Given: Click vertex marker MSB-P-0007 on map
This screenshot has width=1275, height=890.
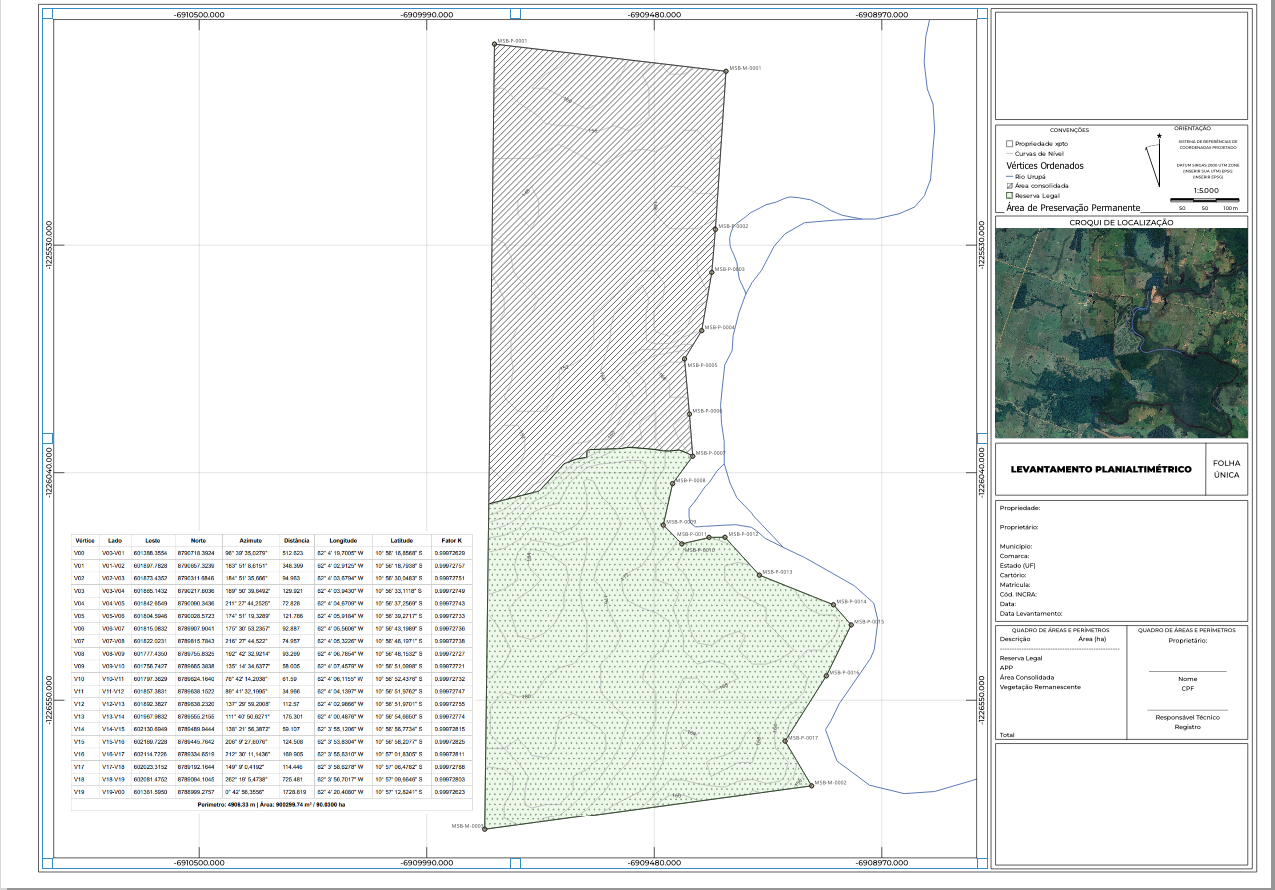Looking at the screenshot, I should coord(692,456).
